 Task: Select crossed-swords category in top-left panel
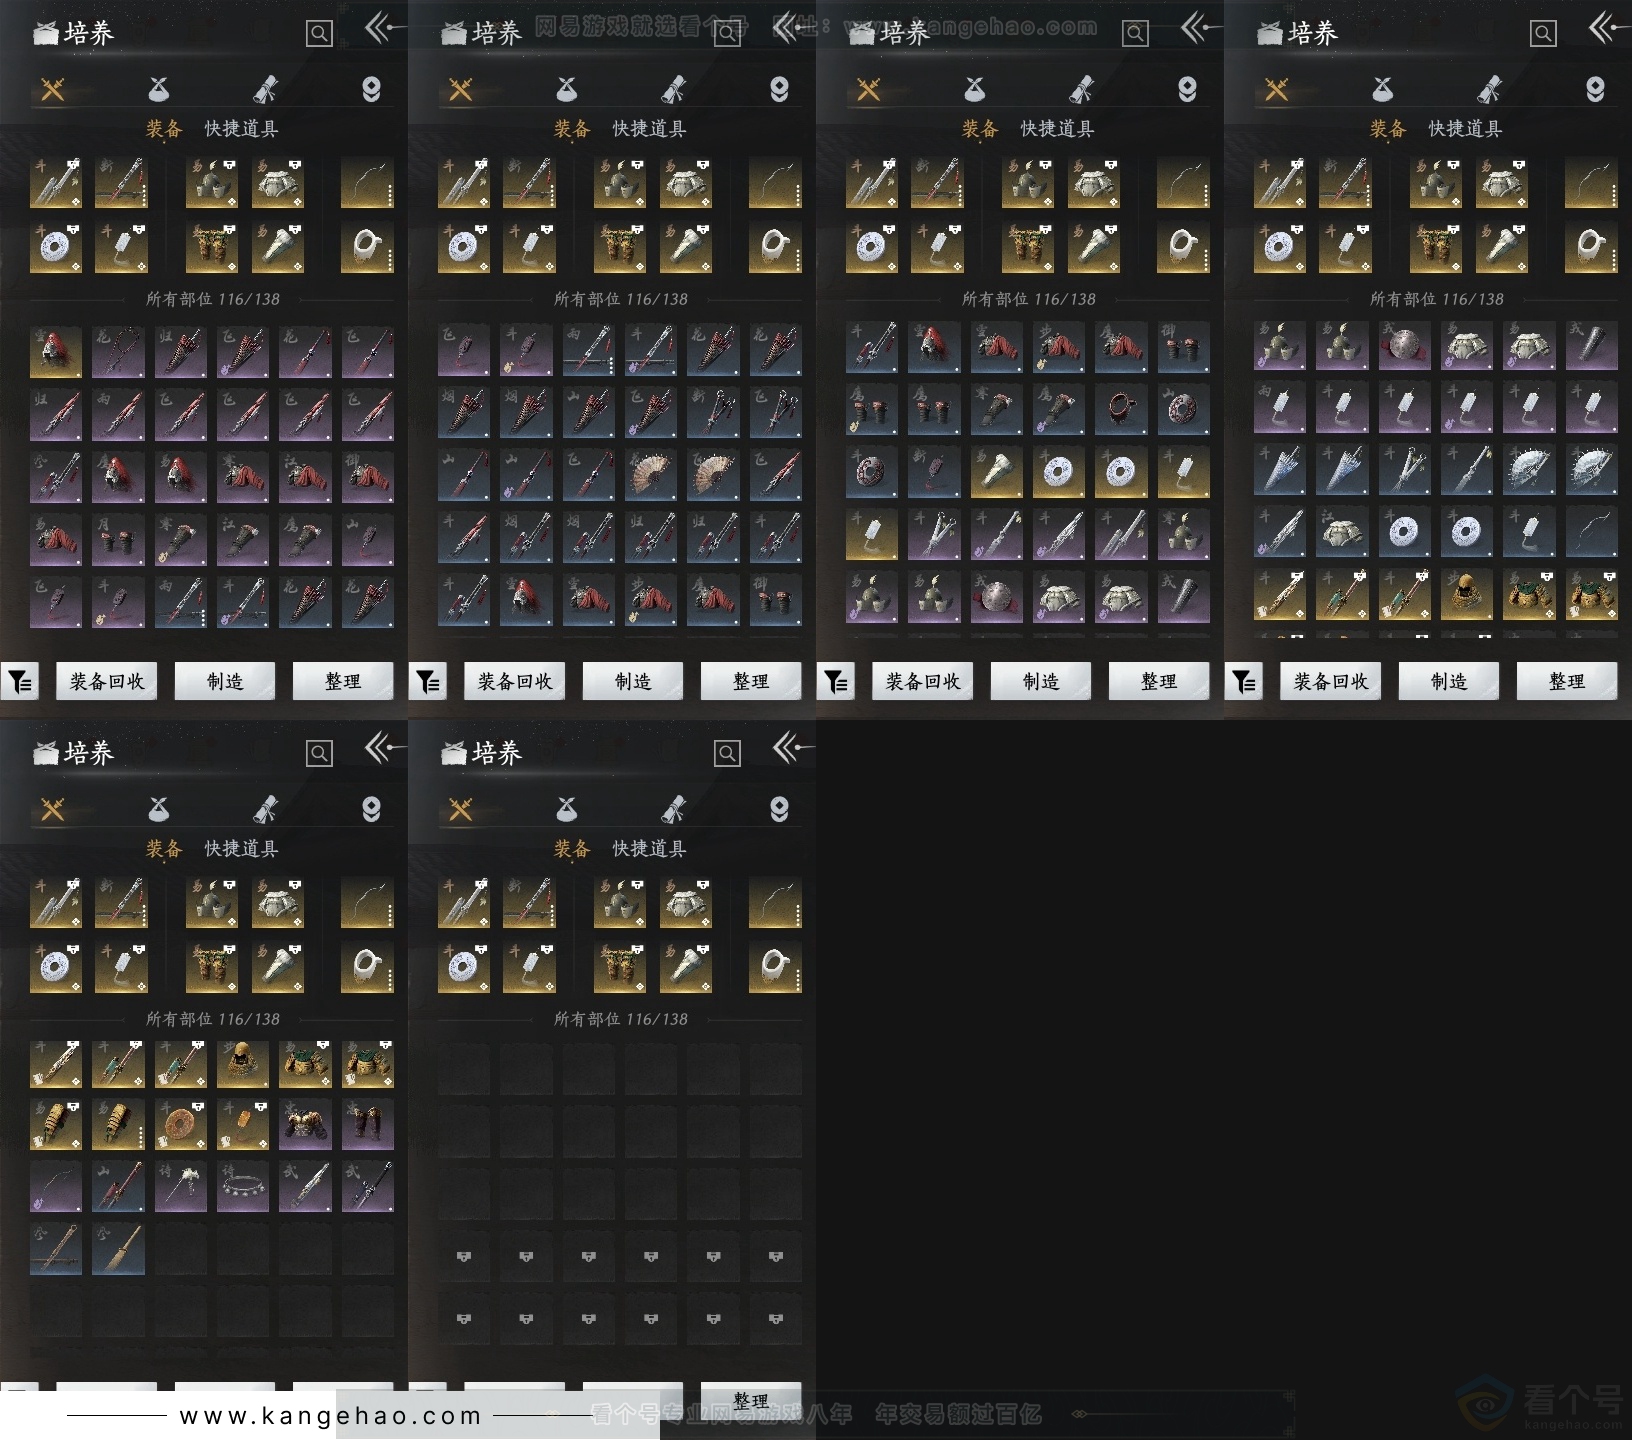pyautogui.click(x=53, y=90)
